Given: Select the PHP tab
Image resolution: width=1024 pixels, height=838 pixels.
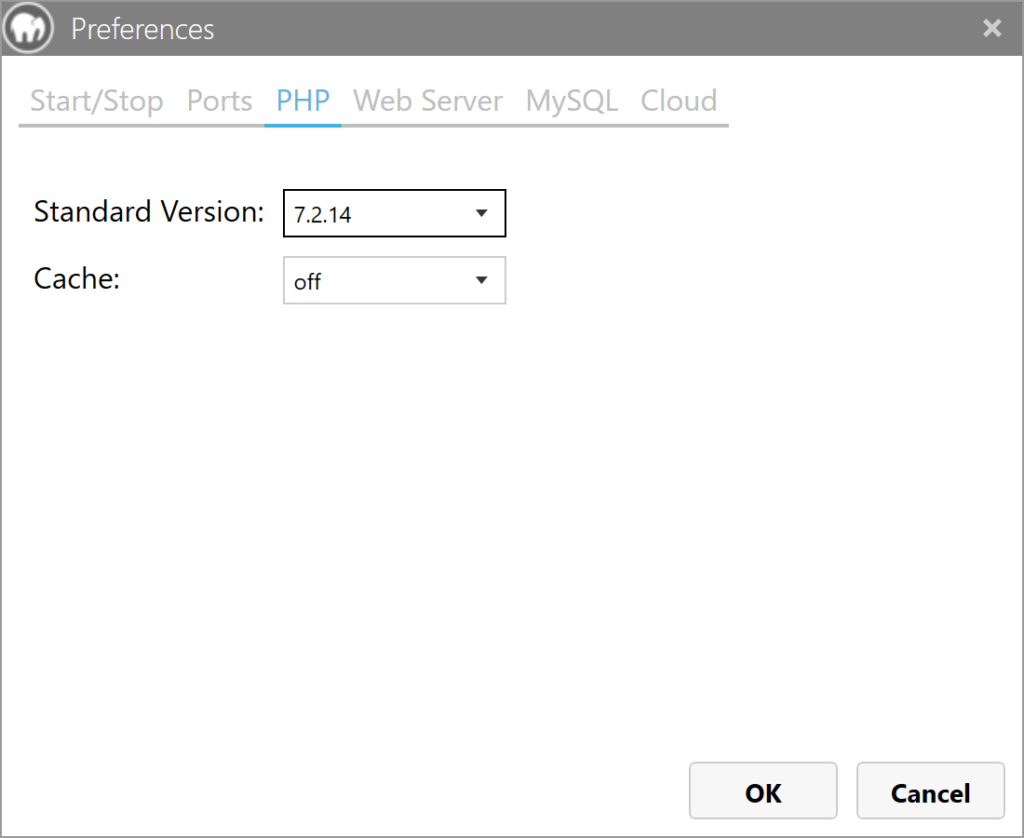Looking at the screenshot, I should (303, 101).
